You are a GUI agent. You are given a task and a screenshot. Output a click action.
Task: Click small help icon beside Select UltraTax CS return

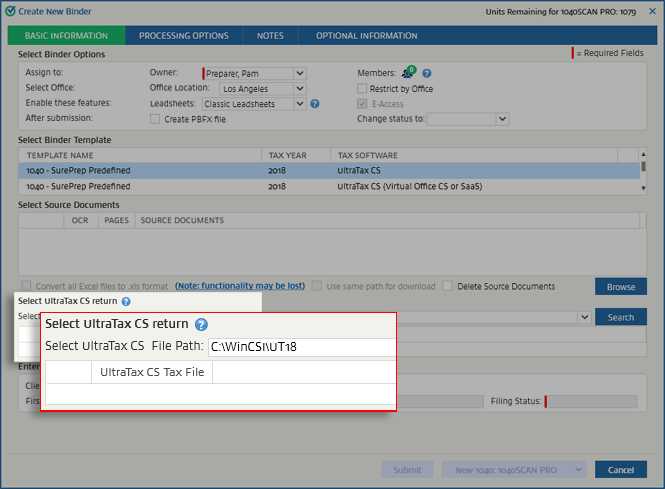(126, 300)
